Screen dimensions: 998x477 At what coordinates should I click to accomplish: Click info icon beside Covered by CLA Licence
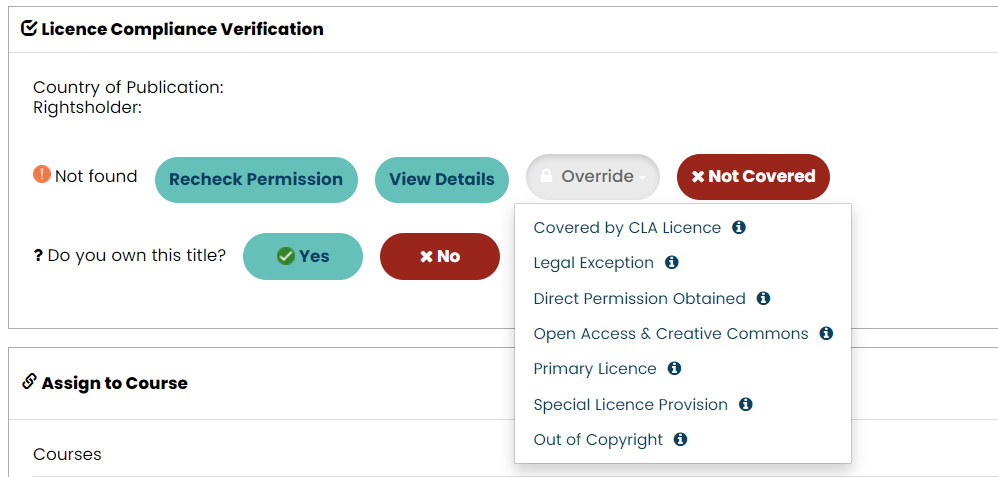tap(739, 227)
